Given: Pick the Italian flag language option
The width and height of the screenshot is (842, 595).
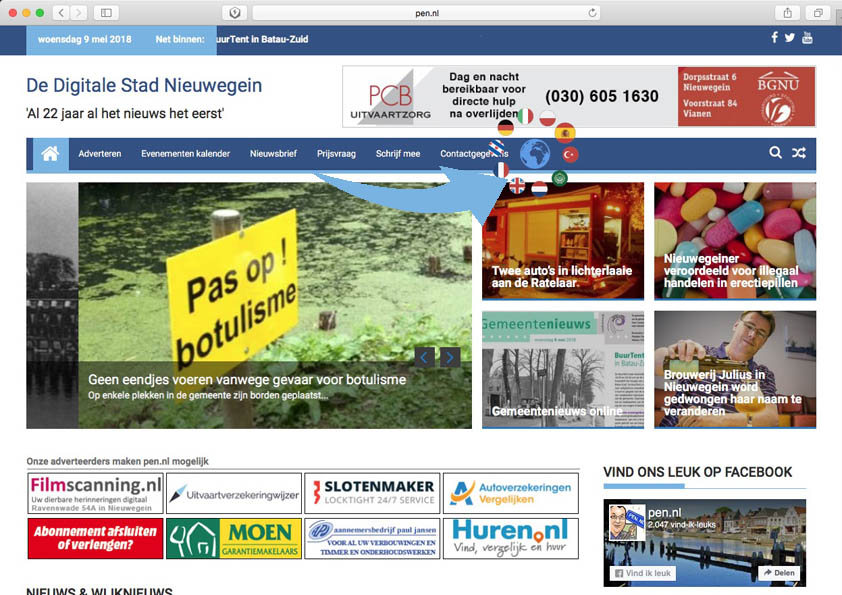Looking at the screenshot, I should click(x=524, y=117).
